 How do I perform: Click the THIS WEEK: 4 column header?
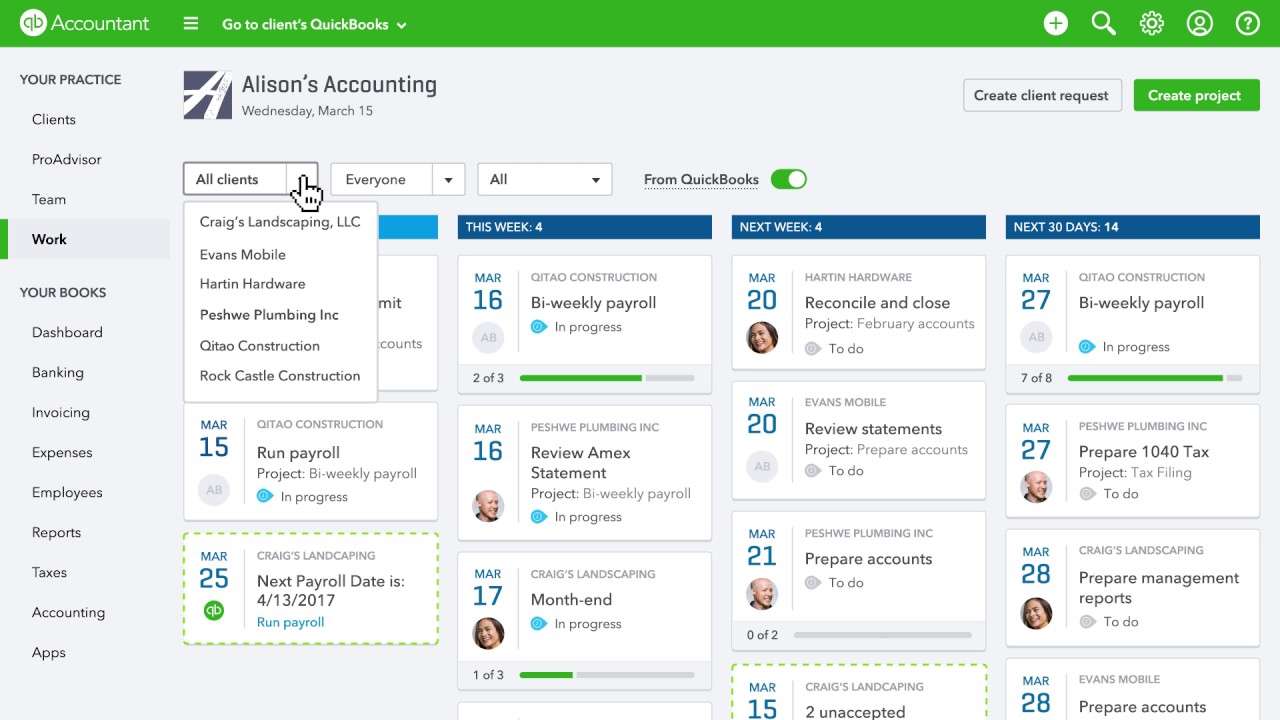coord(585,227)
